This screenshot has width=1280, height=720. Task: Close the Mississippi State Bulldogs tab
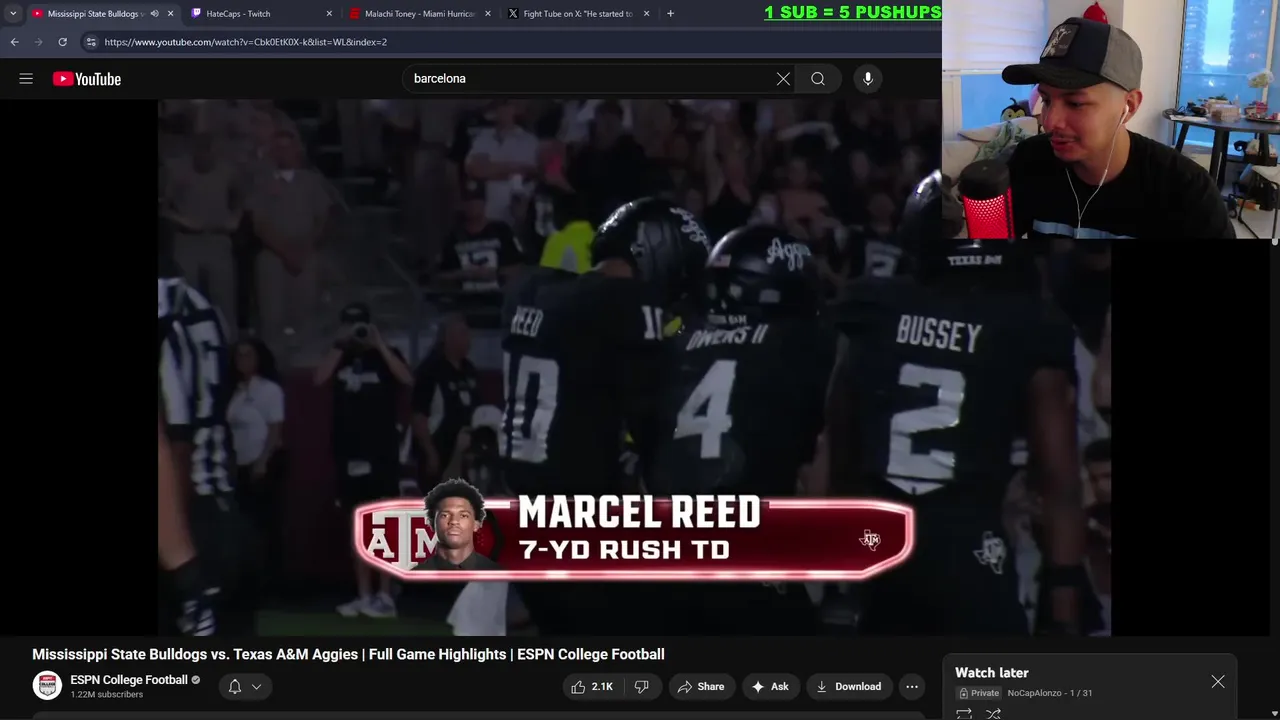tap(170, 14)
